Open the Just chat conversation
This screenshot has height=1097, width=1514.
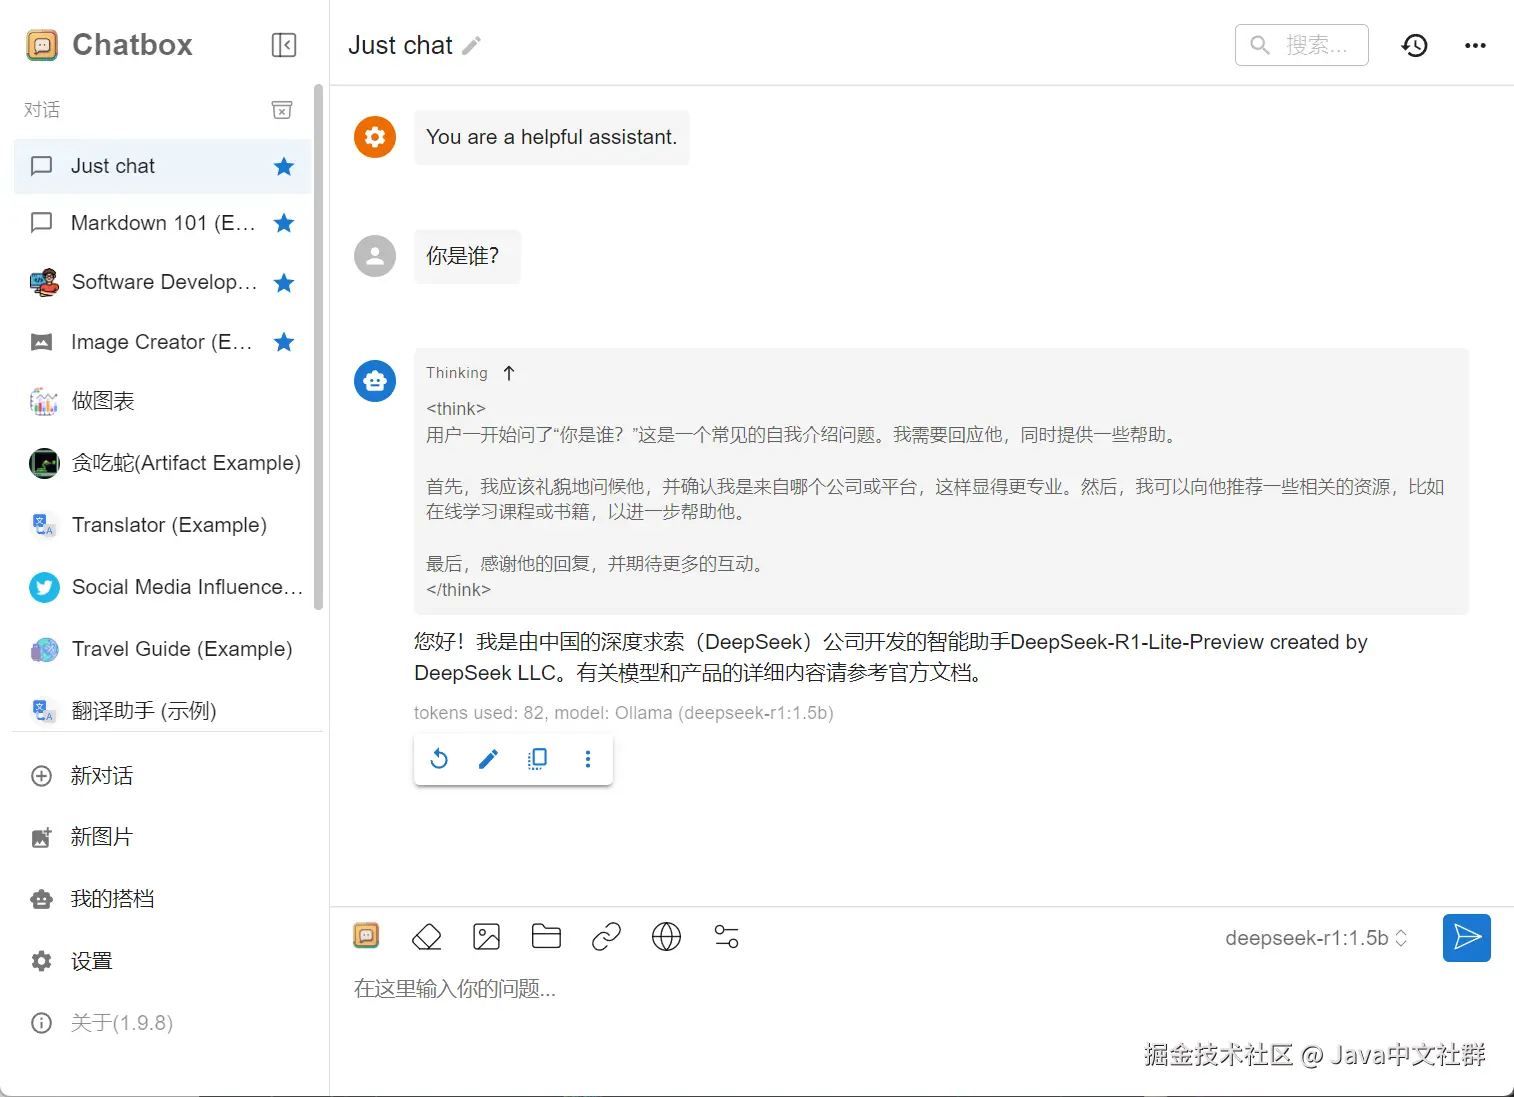pos(162,166)
